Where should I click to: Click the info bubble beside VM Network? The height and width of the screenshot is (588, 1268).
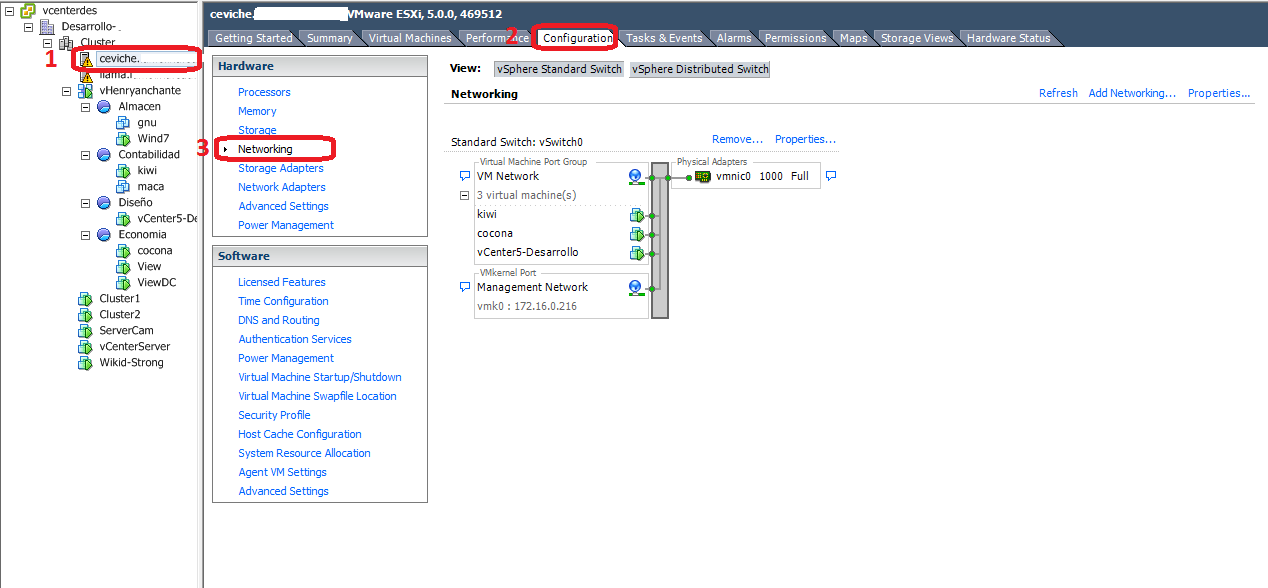[x=464, y=177]
